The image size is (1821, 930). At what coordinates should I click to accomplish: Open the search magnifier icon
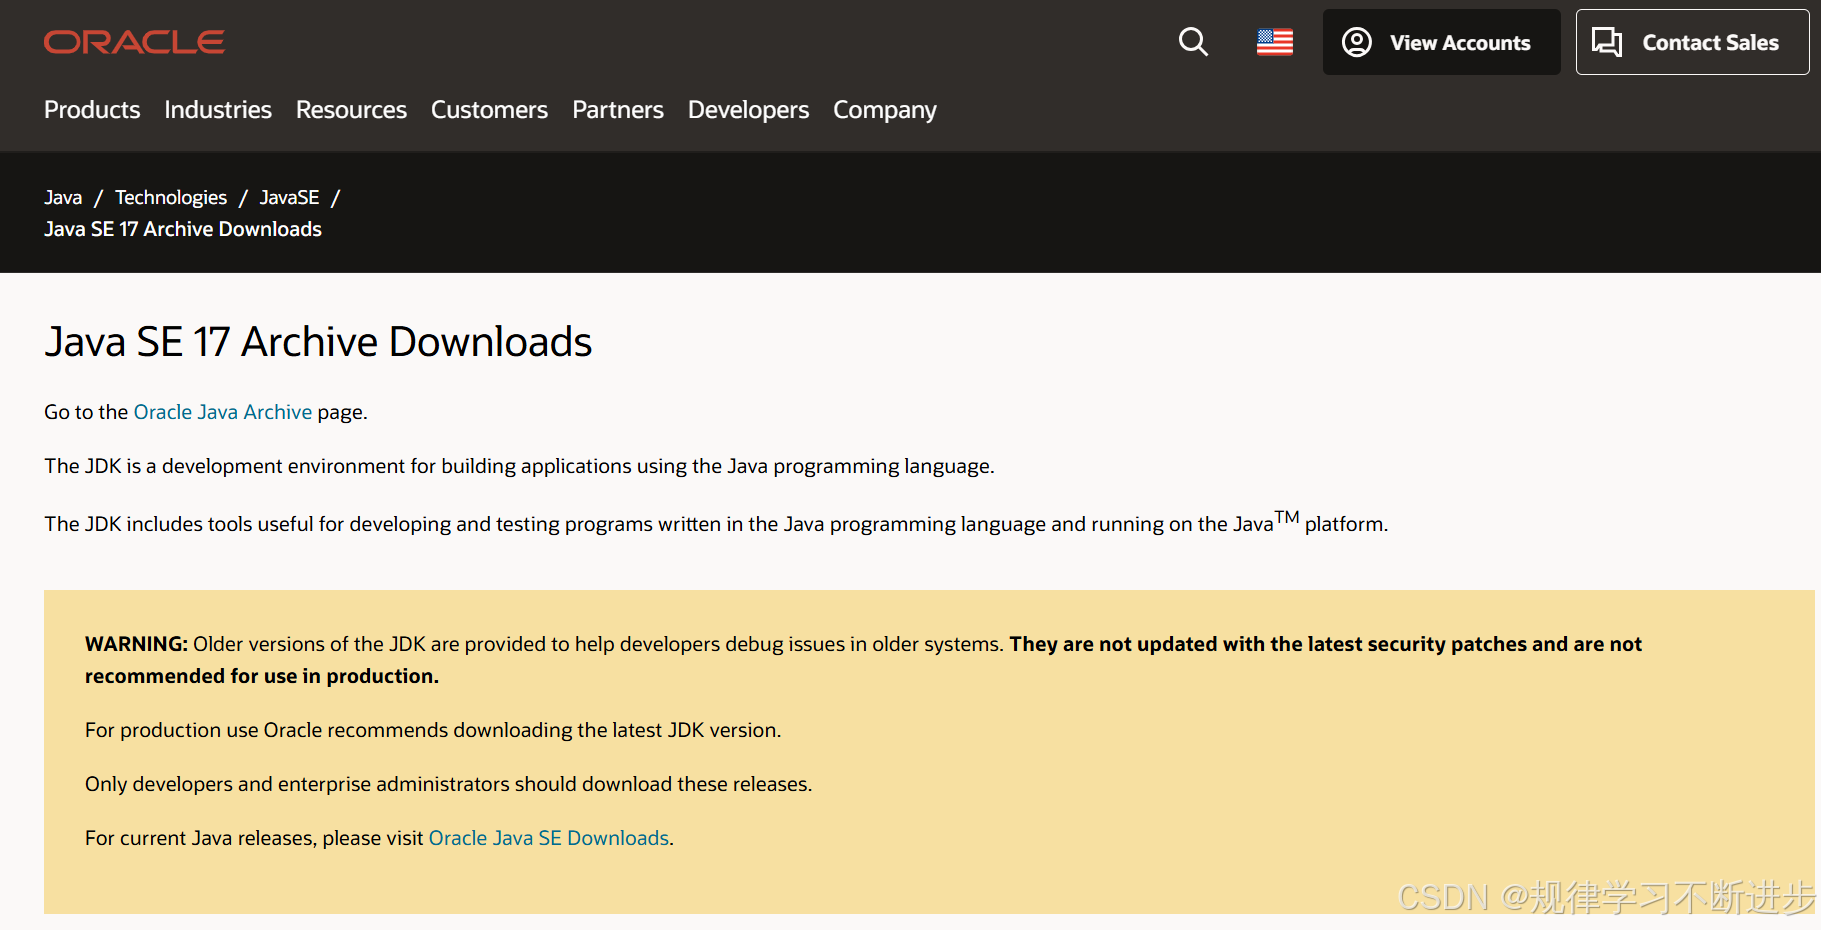tap(1193, 42)
